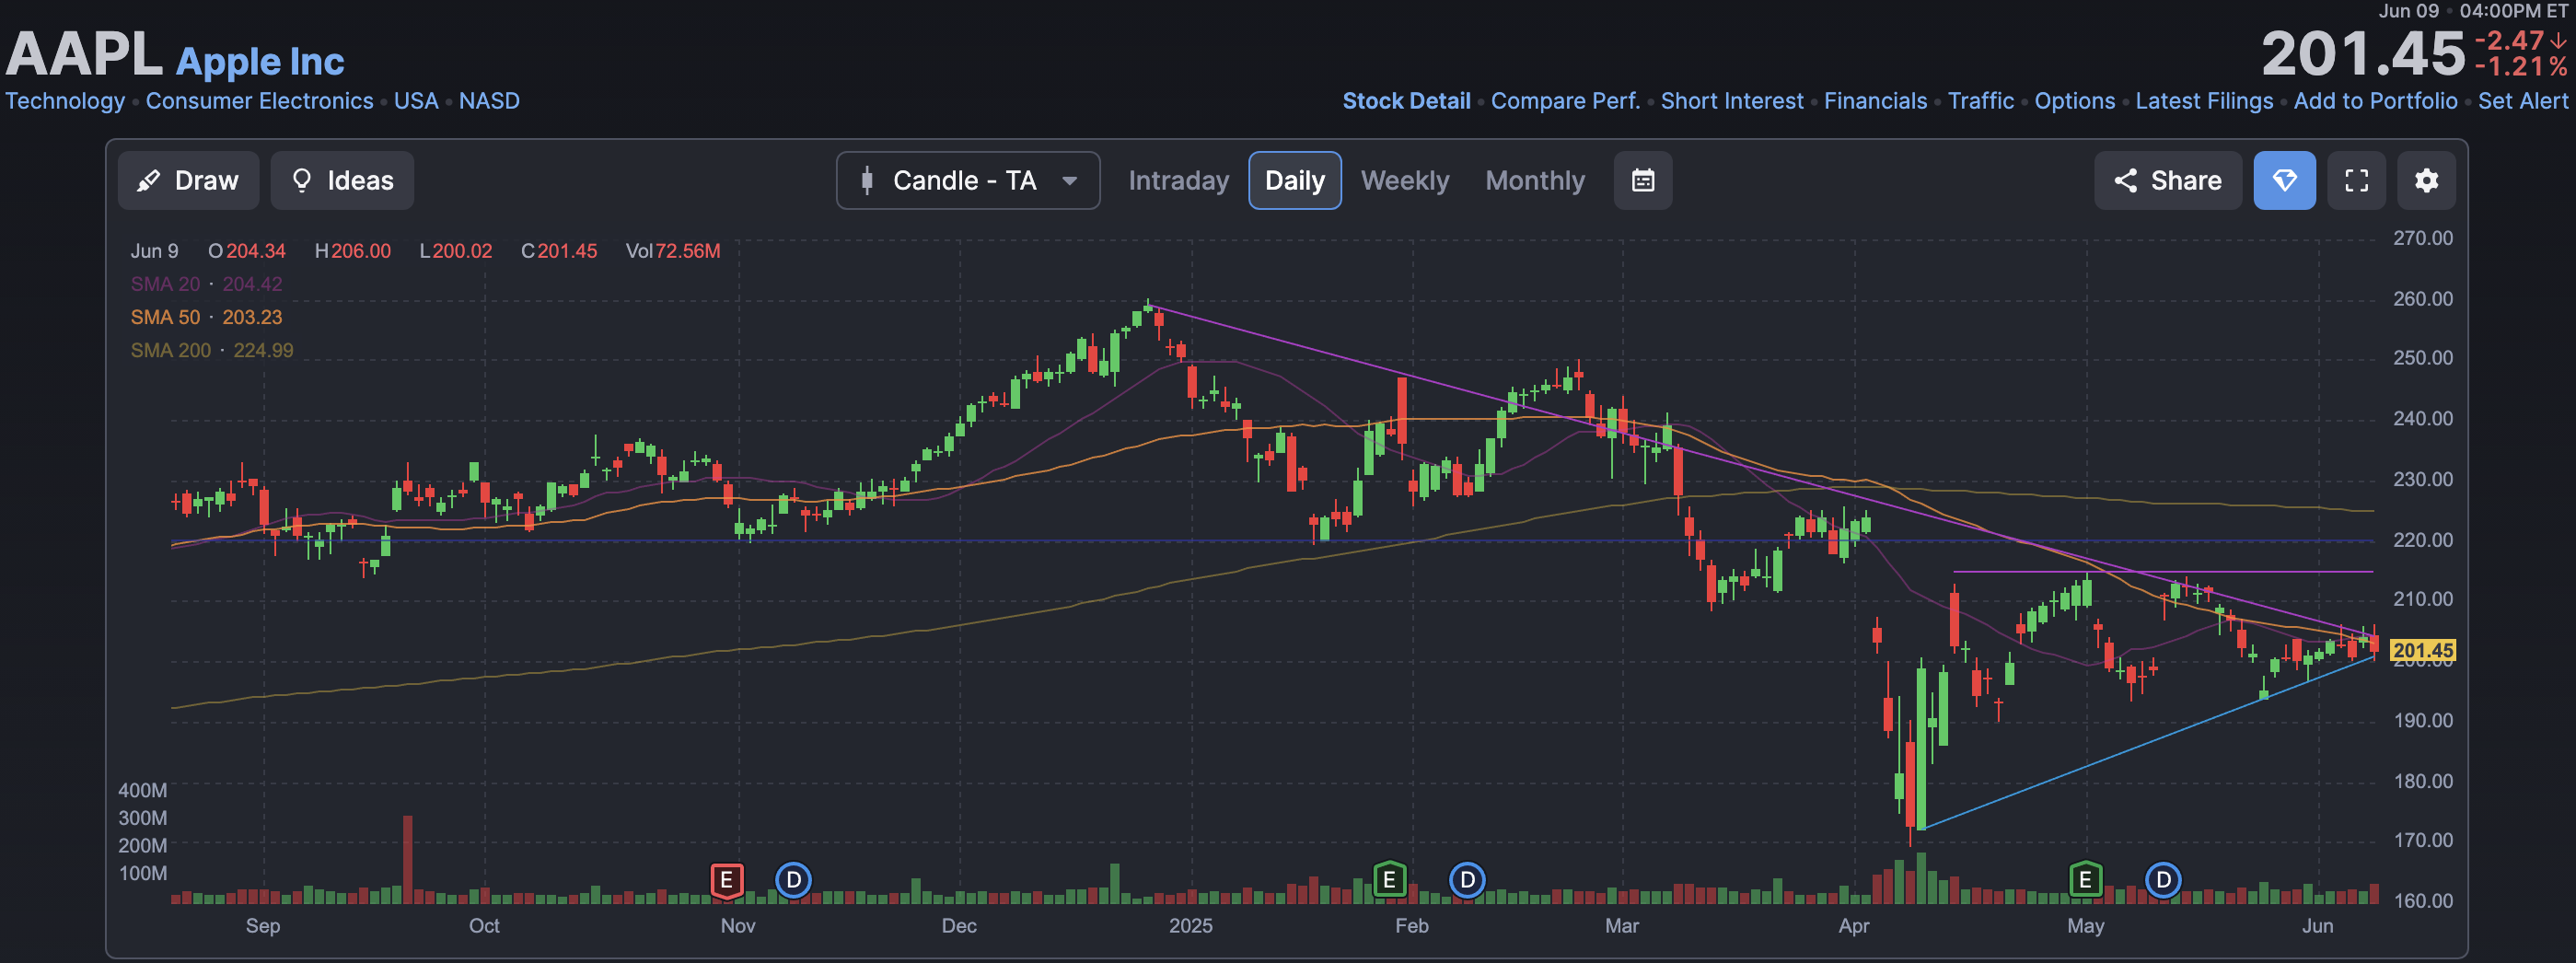Click the green E earnings marker in May
The image size is (2576, 963).
[2085, 880]
